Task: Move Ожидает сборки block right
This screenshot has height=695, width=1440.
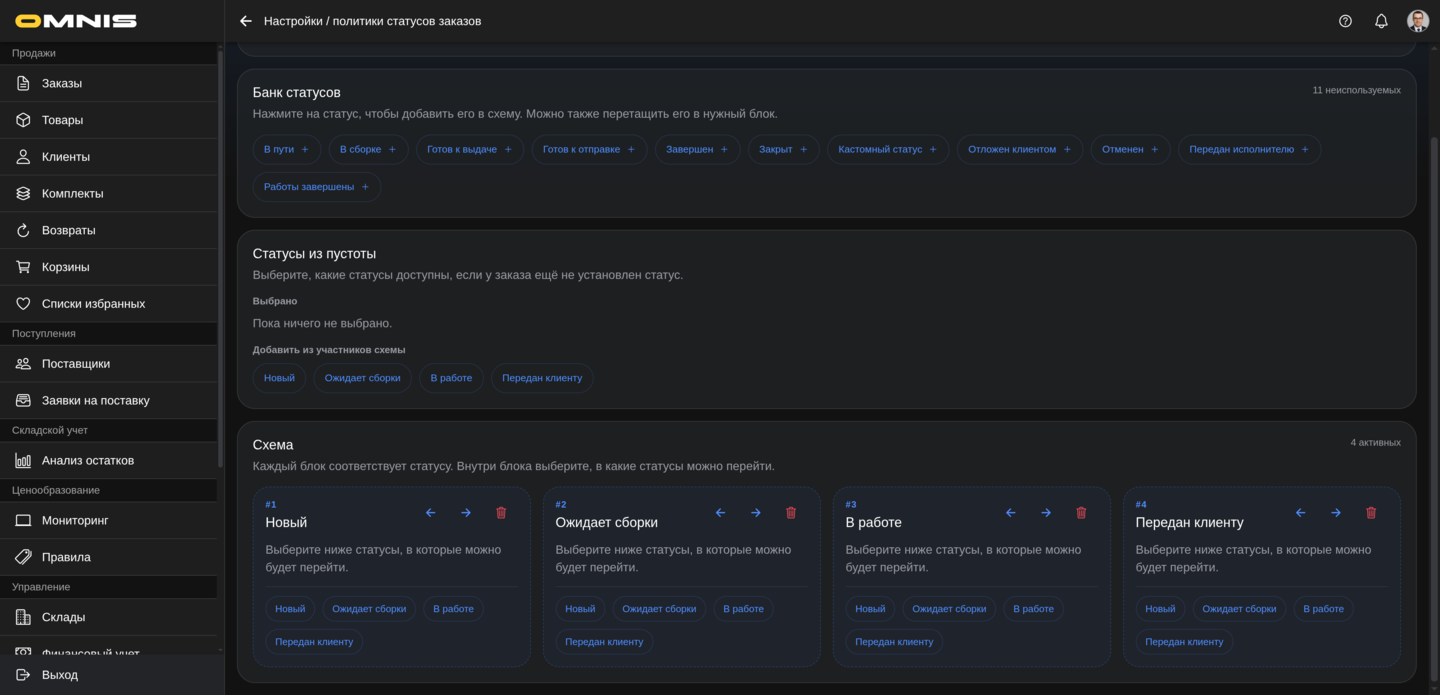Action: coord(756,513)
